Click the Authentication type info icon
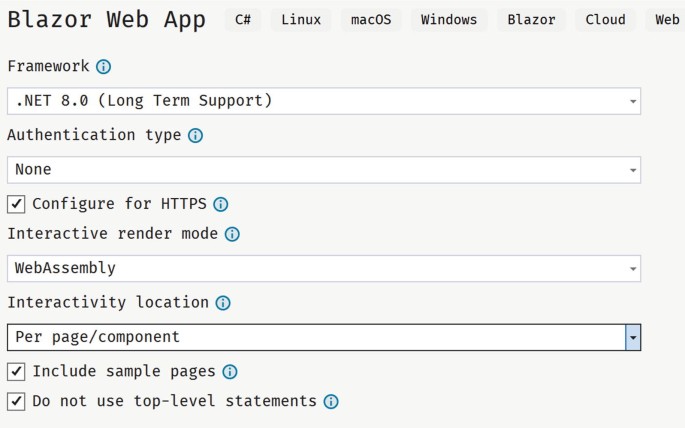Screen dimensions: 685x428 pyautogui.click(x=195, y=135)
